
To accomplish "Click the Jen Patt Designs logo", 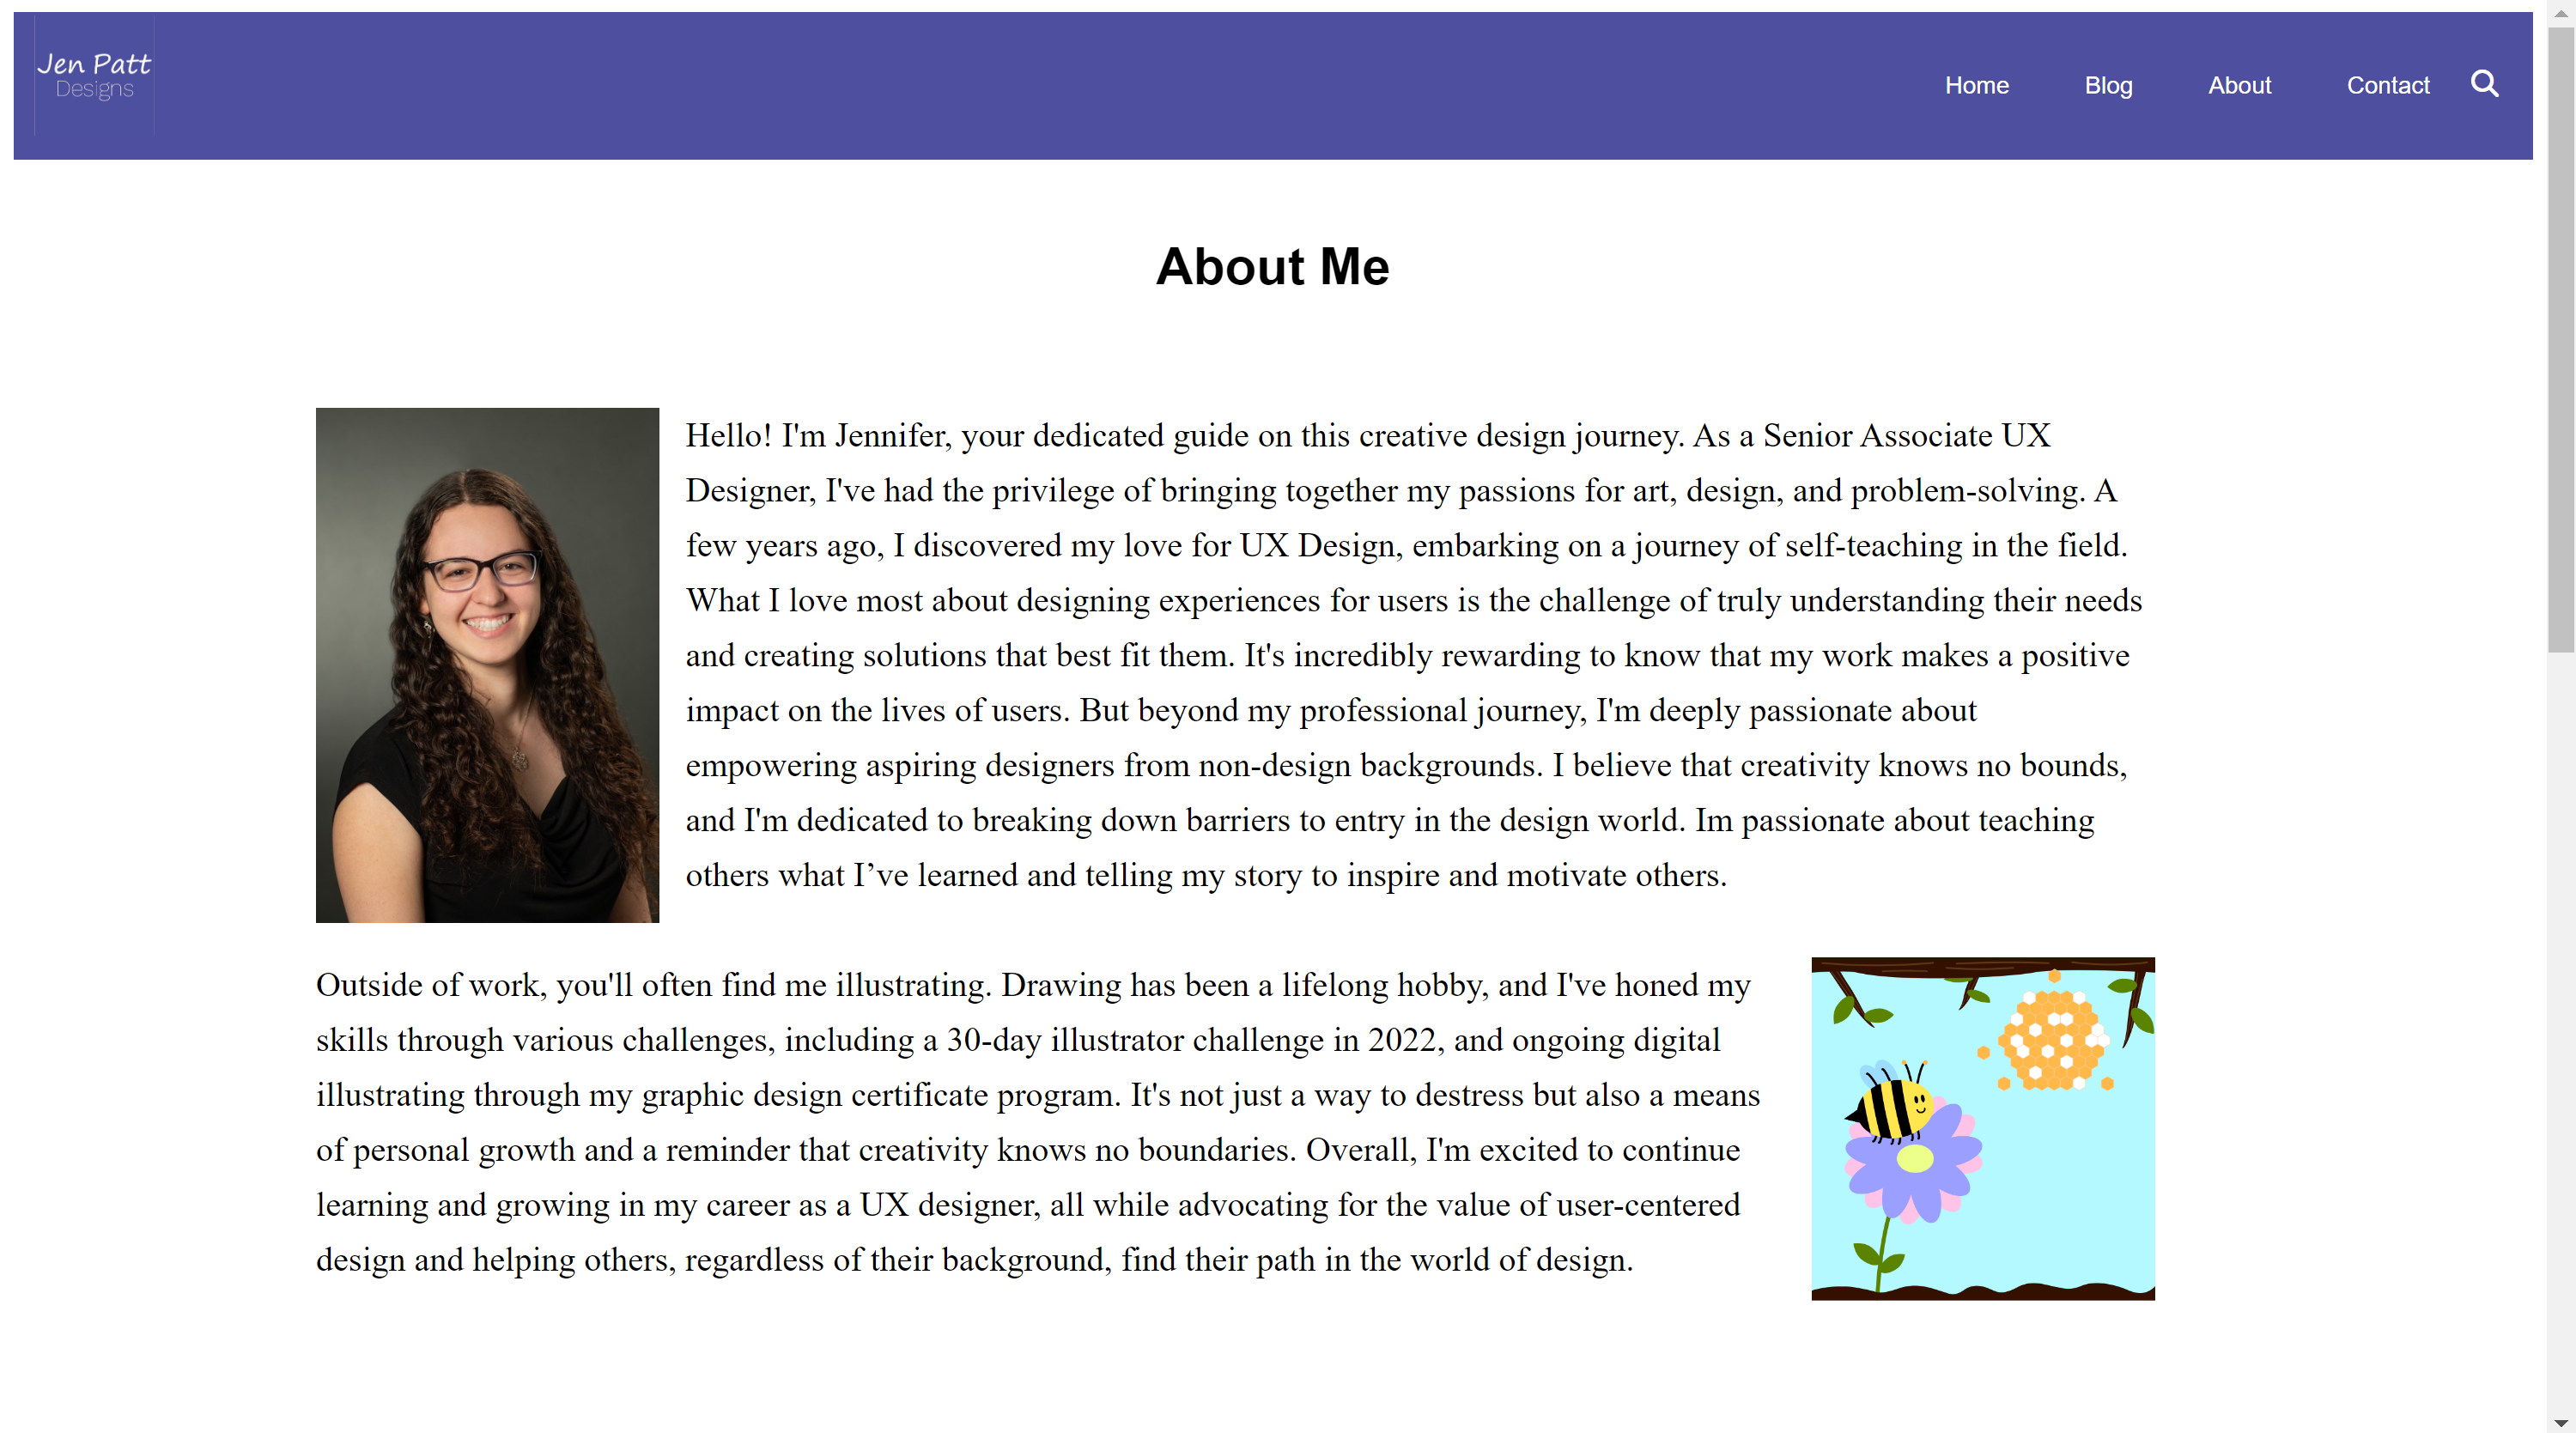I will click(x=94, y=77).
